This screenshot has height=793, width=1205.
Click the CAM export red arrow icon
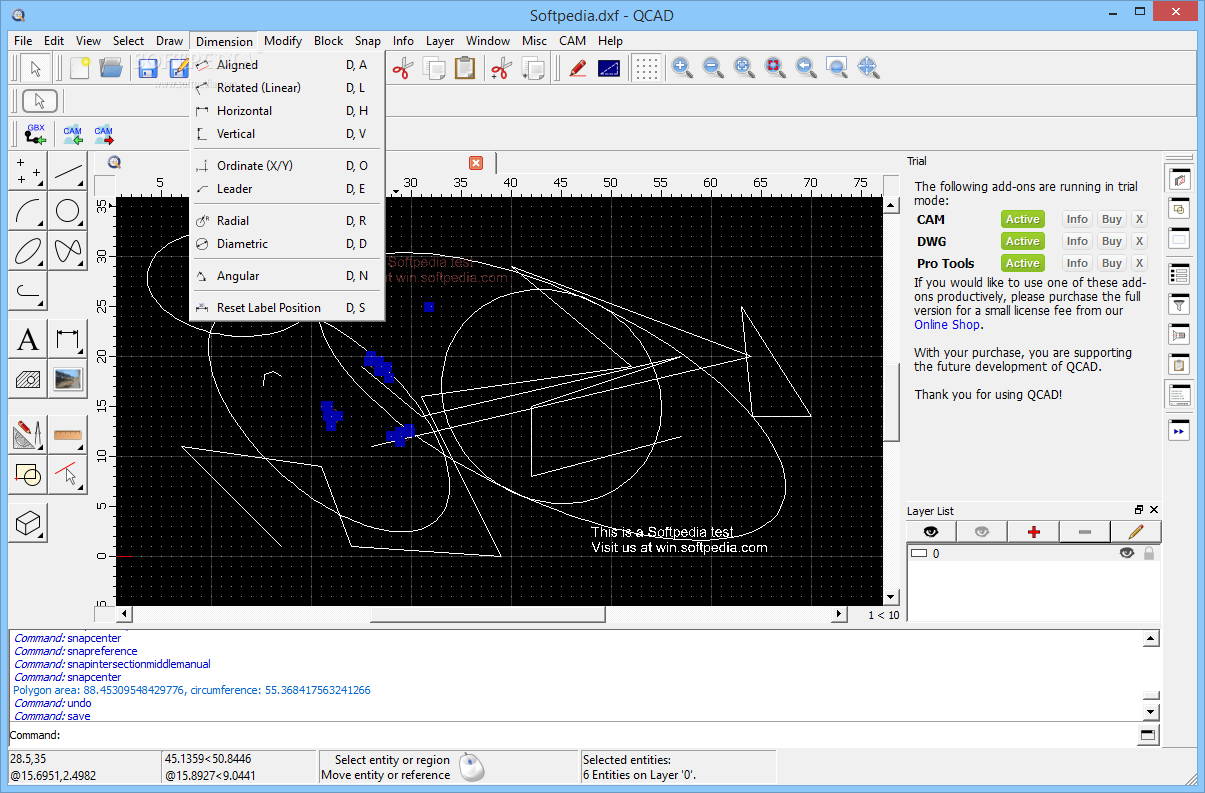click(x=104, y=134)
